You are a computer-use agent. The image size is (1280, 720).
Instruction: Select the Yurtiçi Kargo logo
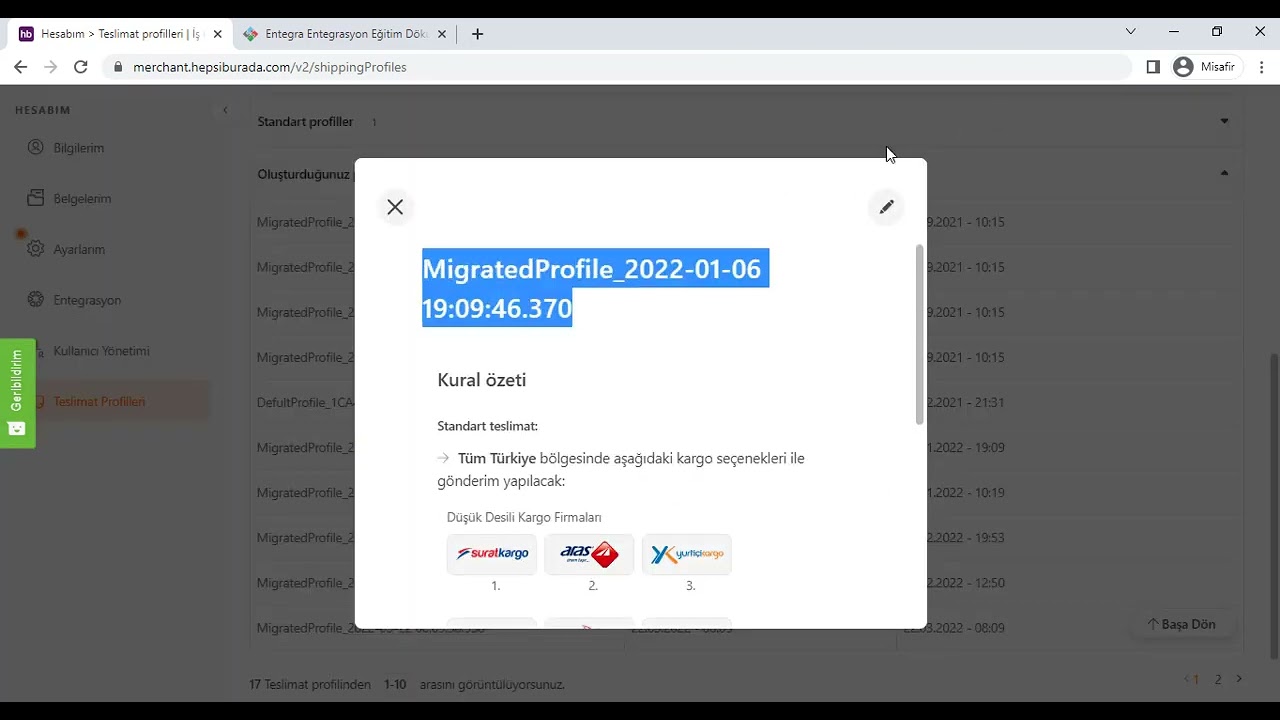pyautogui.click(x=687, y=554)
